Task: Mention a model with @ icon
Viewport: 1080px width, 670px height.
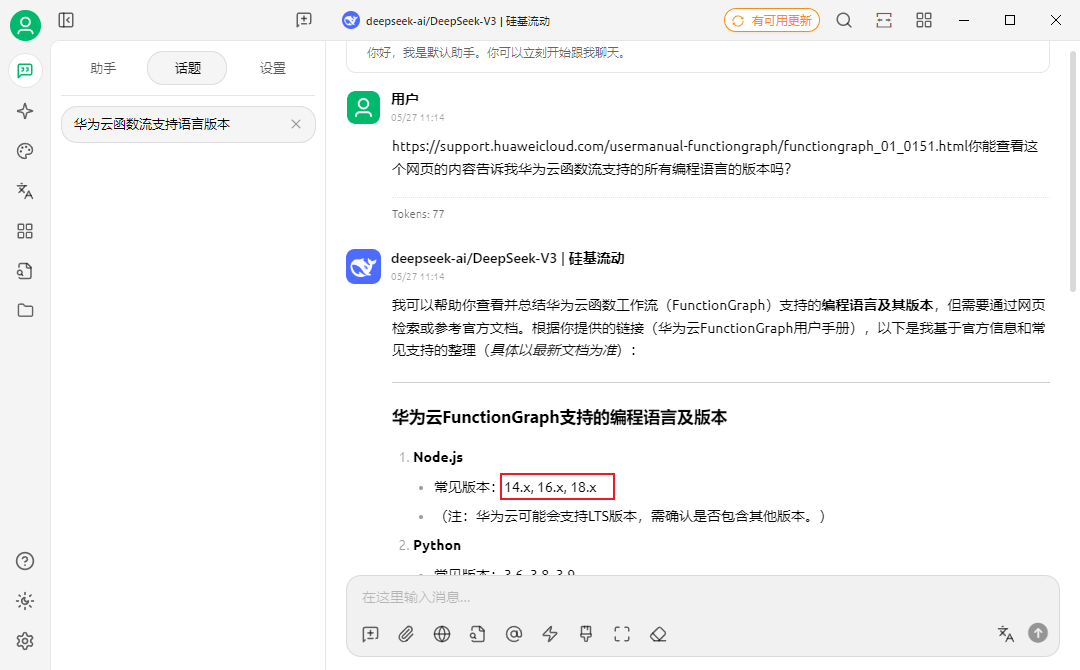Action: pos(514,634)
